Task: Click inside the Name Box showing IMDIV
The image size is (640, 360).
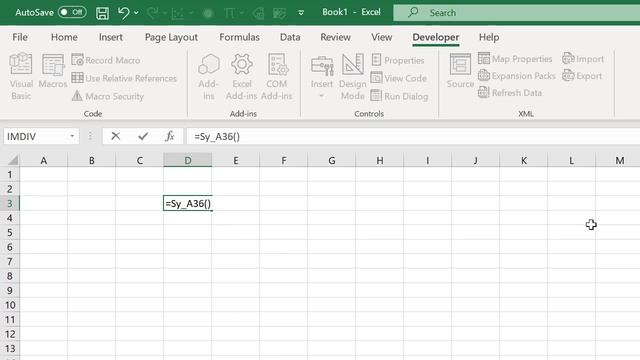Action: pos(35,136)
